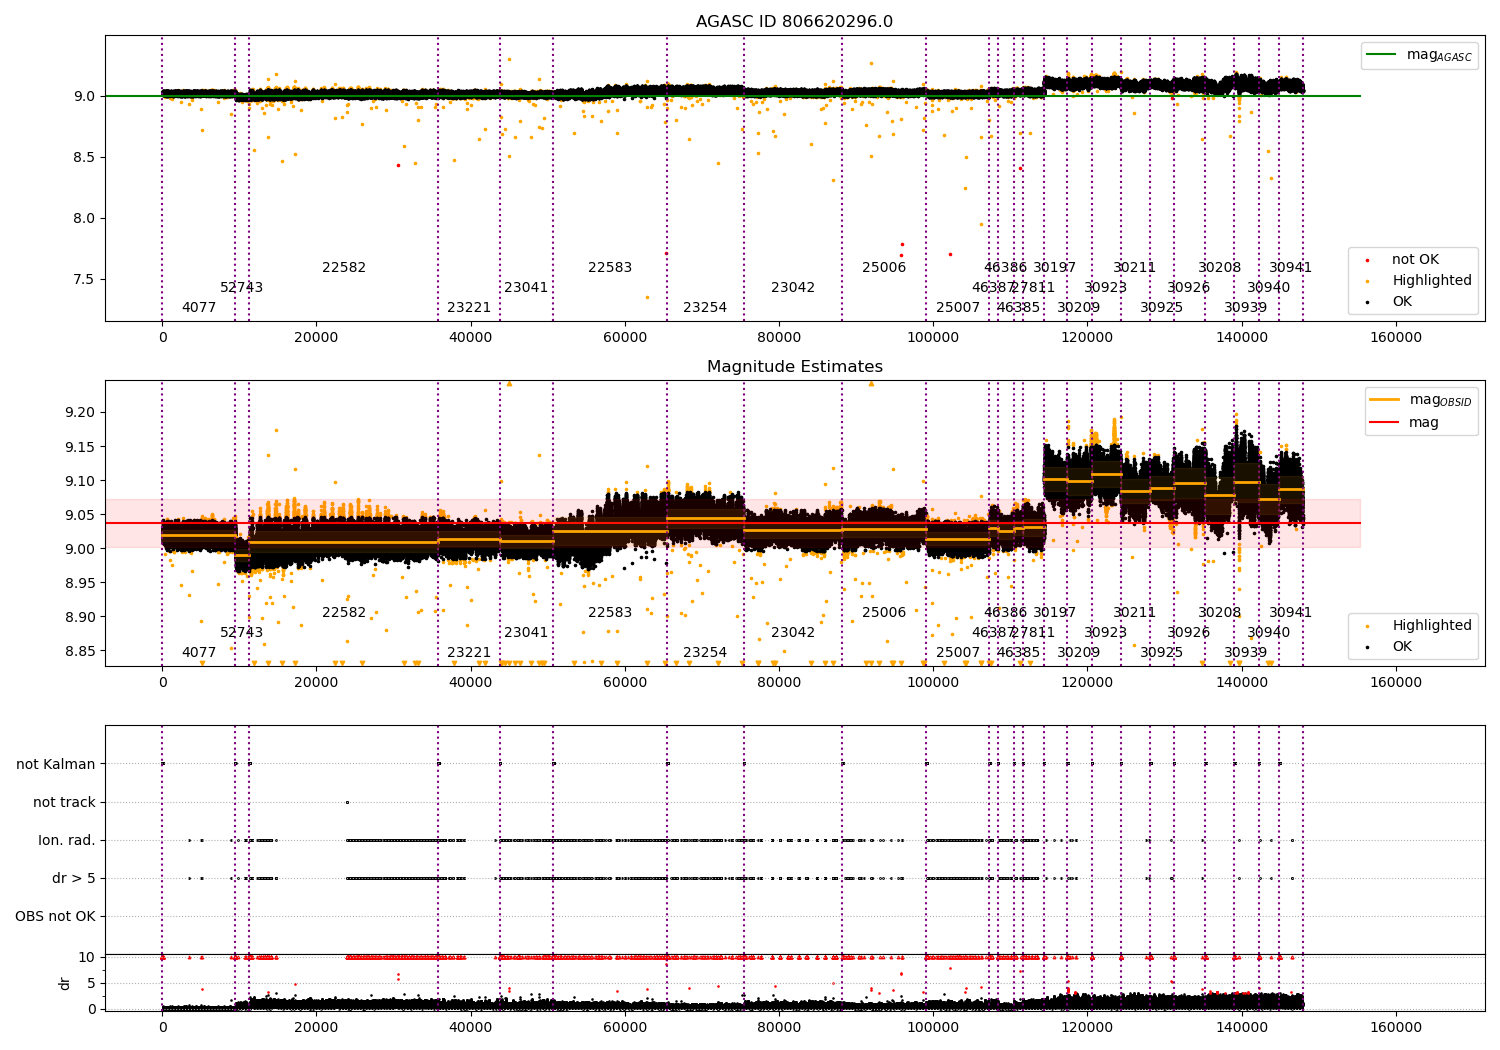Click y-axis tick 9.10 in middle plot
This screenshot has width=1500, height=1050.
pos(80,481)
